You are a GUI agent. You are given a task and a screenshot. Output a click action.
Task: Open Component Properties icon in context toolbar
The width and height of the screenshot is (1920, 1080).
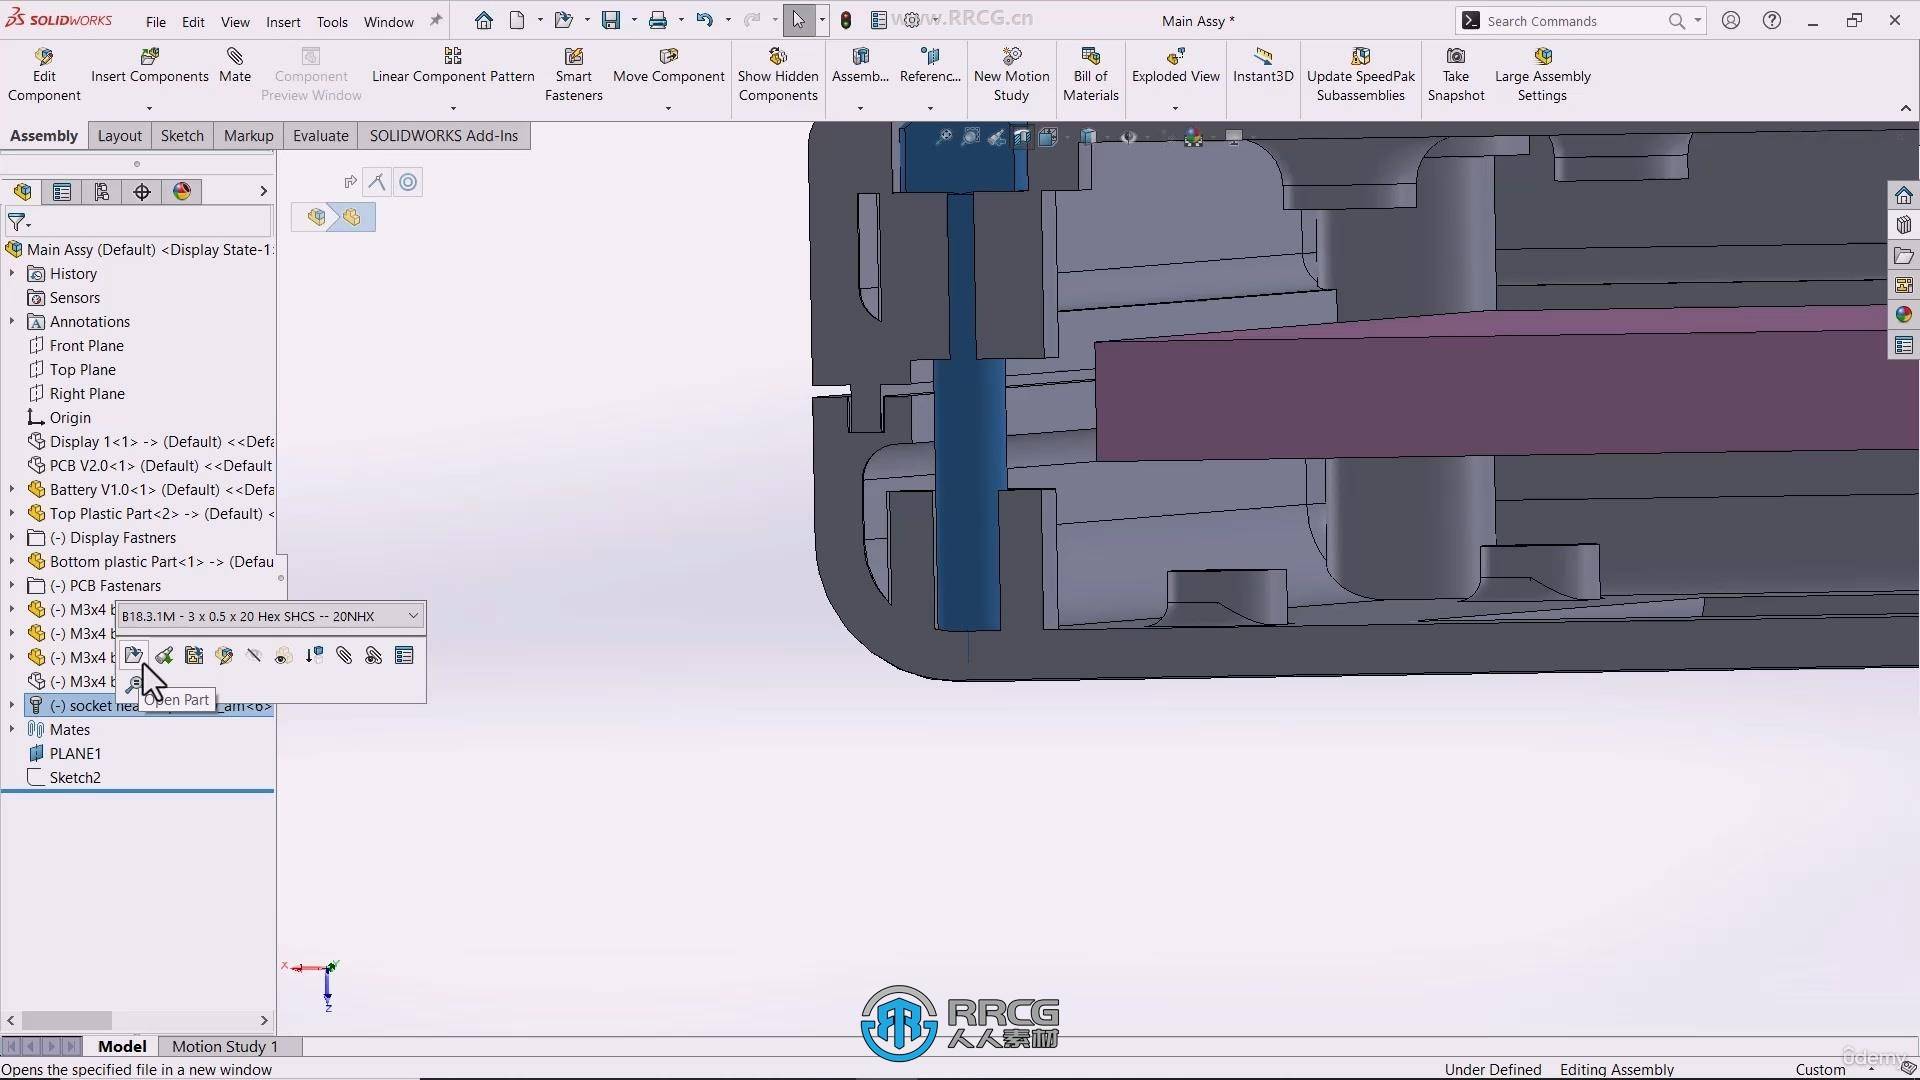[404, 655]
